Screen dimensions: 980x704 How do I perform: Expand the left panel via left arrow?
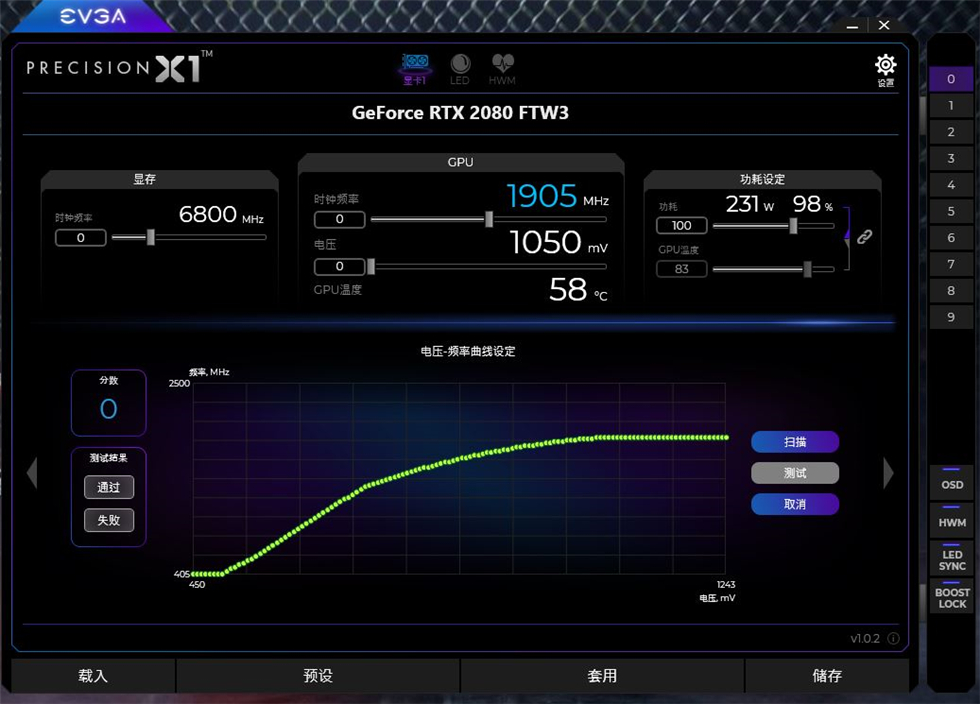[32, 474]
